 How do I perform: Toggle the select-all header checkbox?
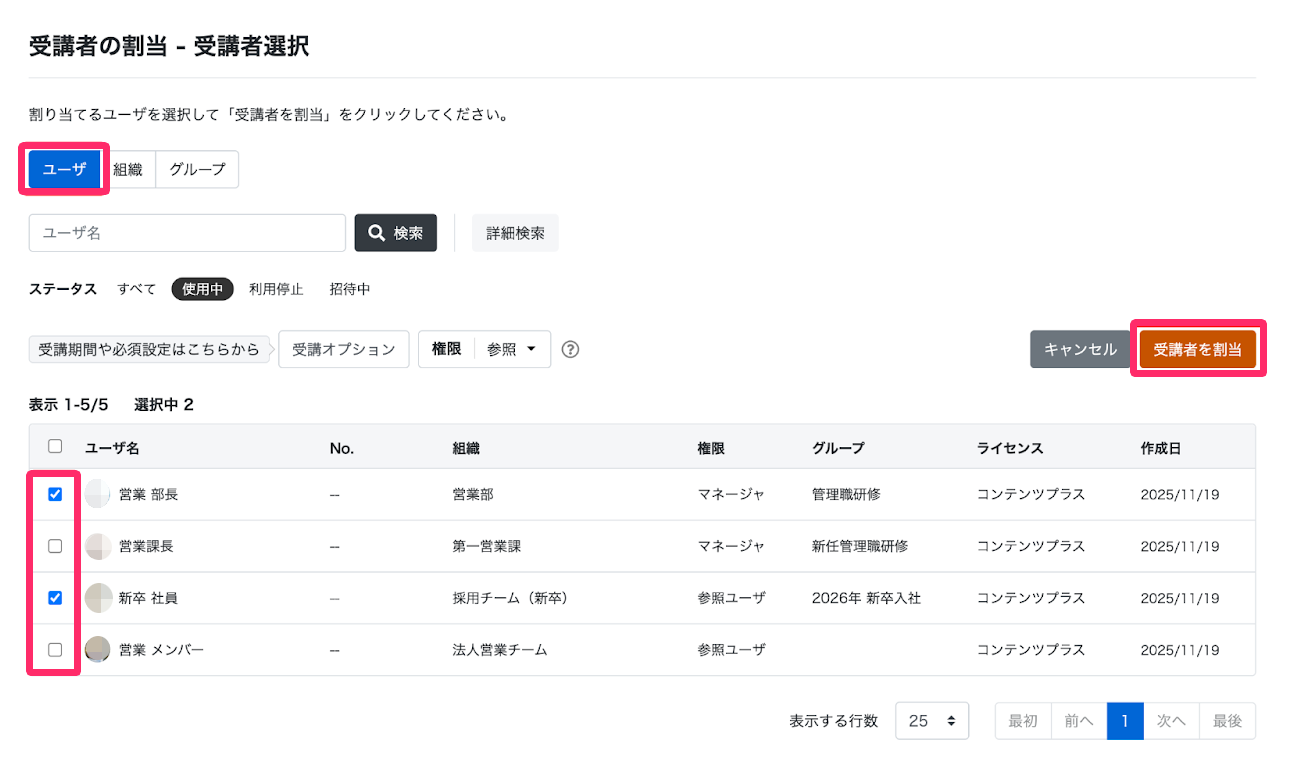coord(55,447)
